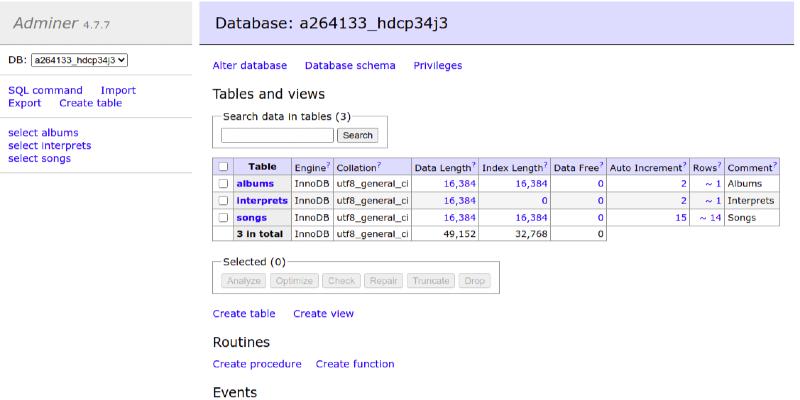Focus the search data in tables field
The image size is (800, 400).
[277, 135]
